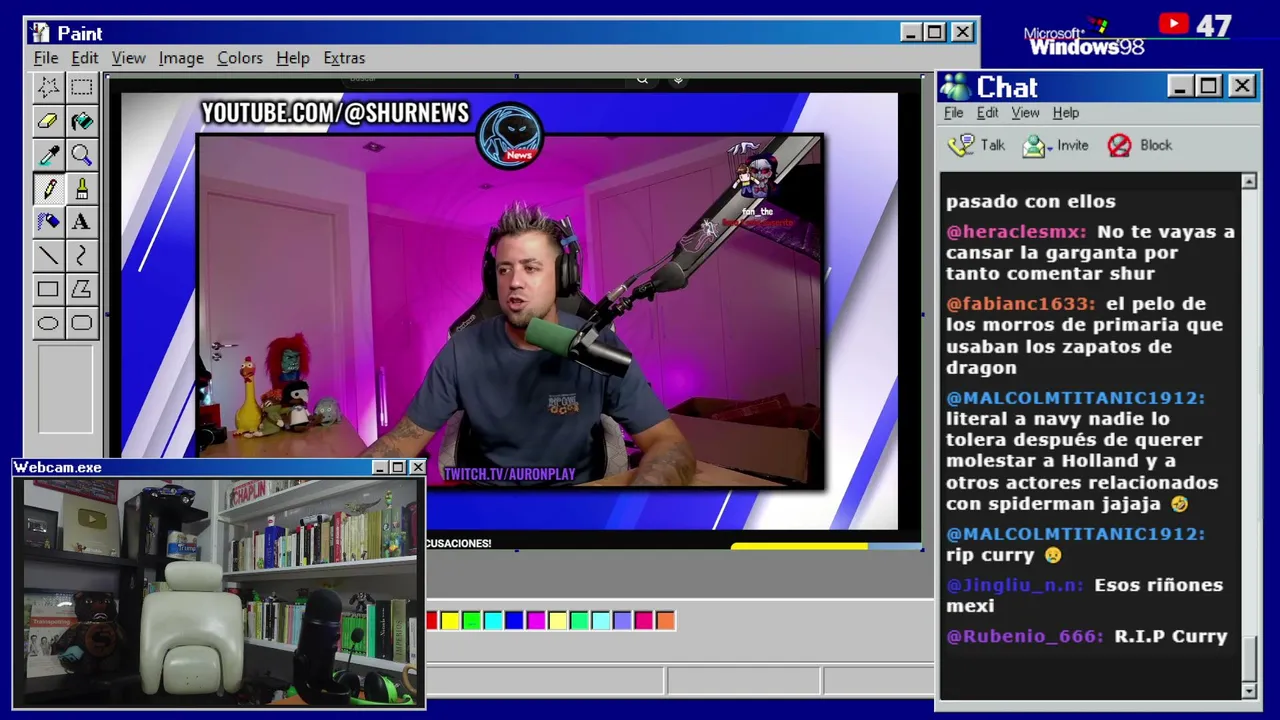
Task: Select the magenta color swatch
Action: click(x=536, y=621)
